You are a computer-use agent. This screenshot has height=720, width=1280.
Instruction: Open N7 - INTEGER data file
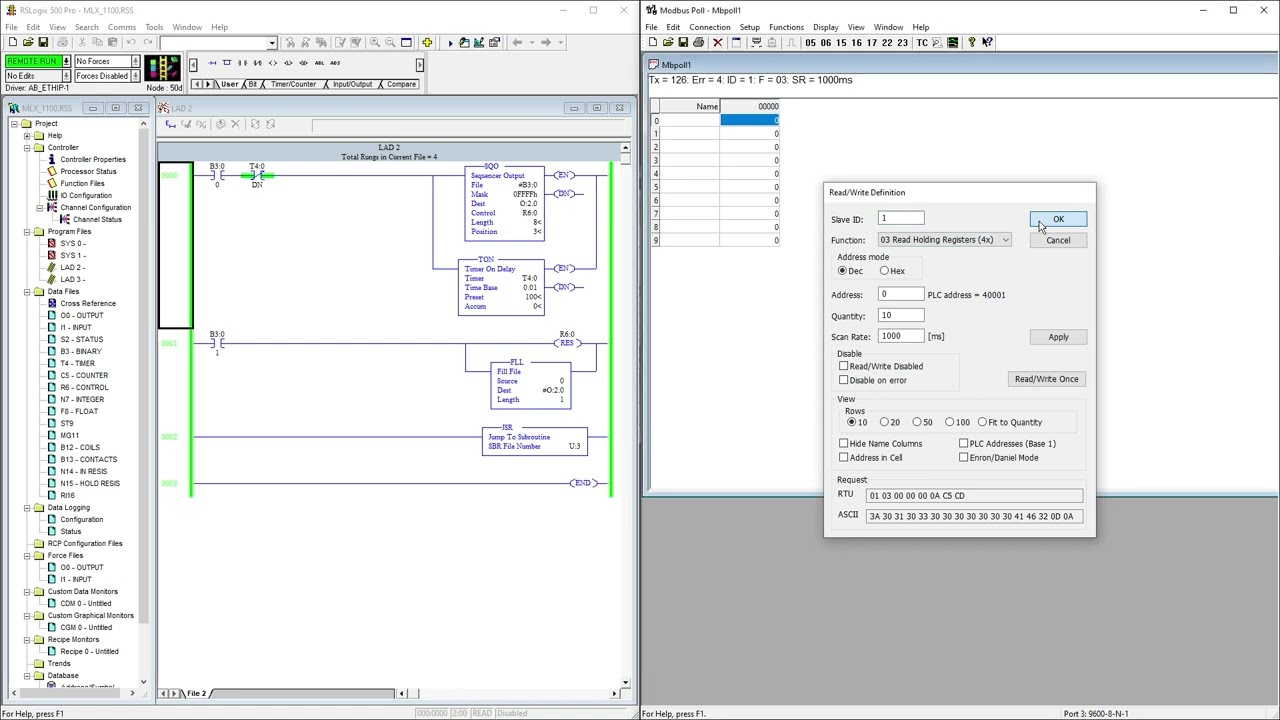[82, 399]
